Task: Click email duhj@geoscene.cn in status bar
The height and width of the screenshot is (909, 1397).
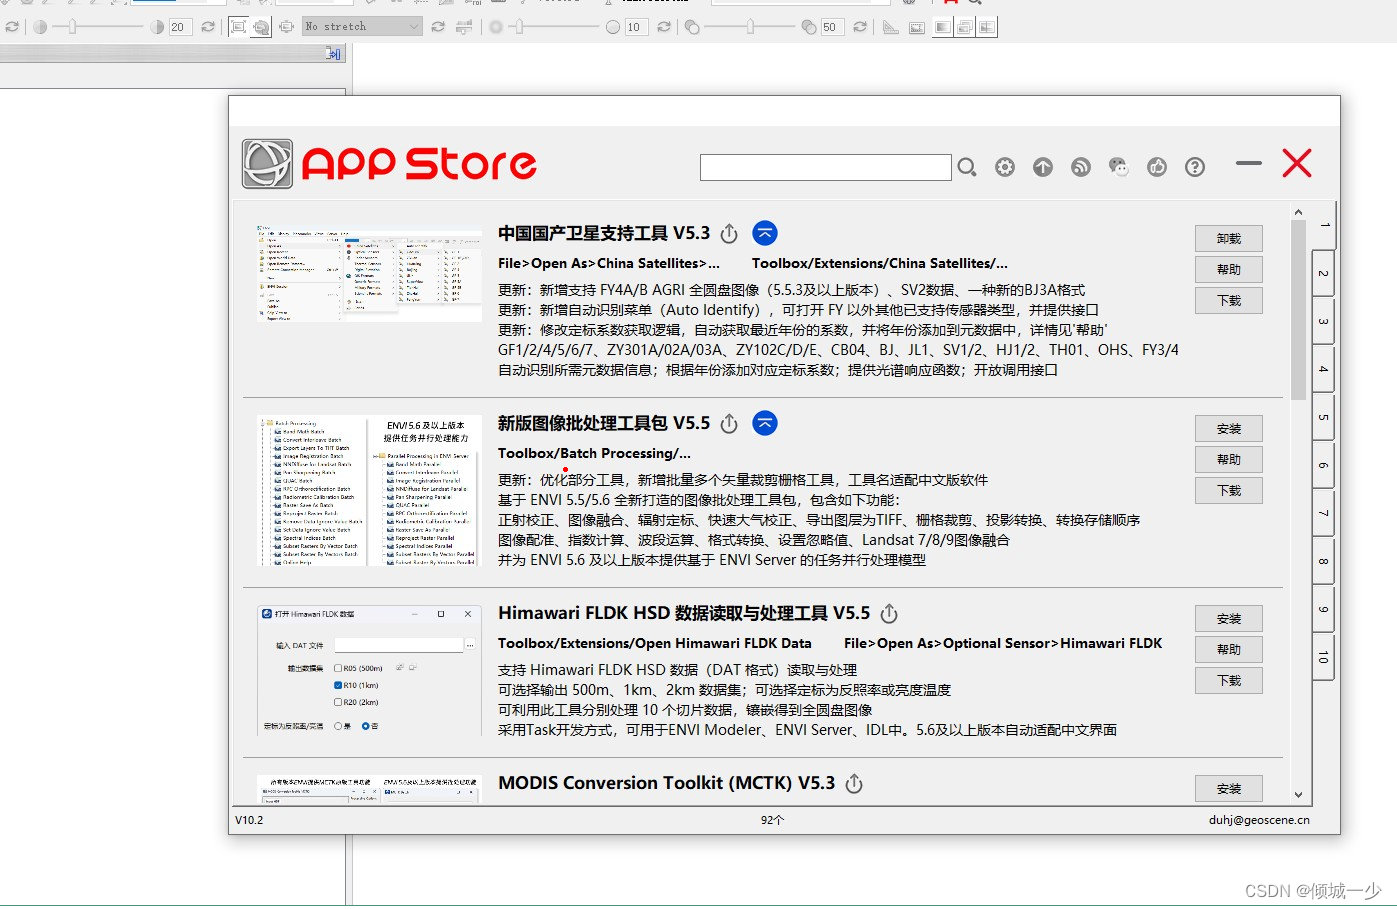Action: tap(1259, 820)
